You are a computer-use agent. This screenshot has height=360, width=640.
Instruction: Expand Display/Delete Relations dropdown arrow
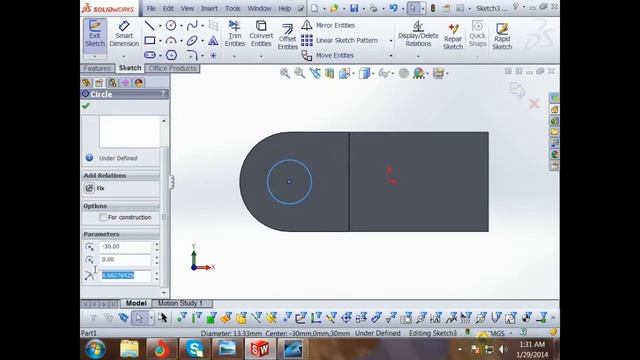tap(418, 56)
